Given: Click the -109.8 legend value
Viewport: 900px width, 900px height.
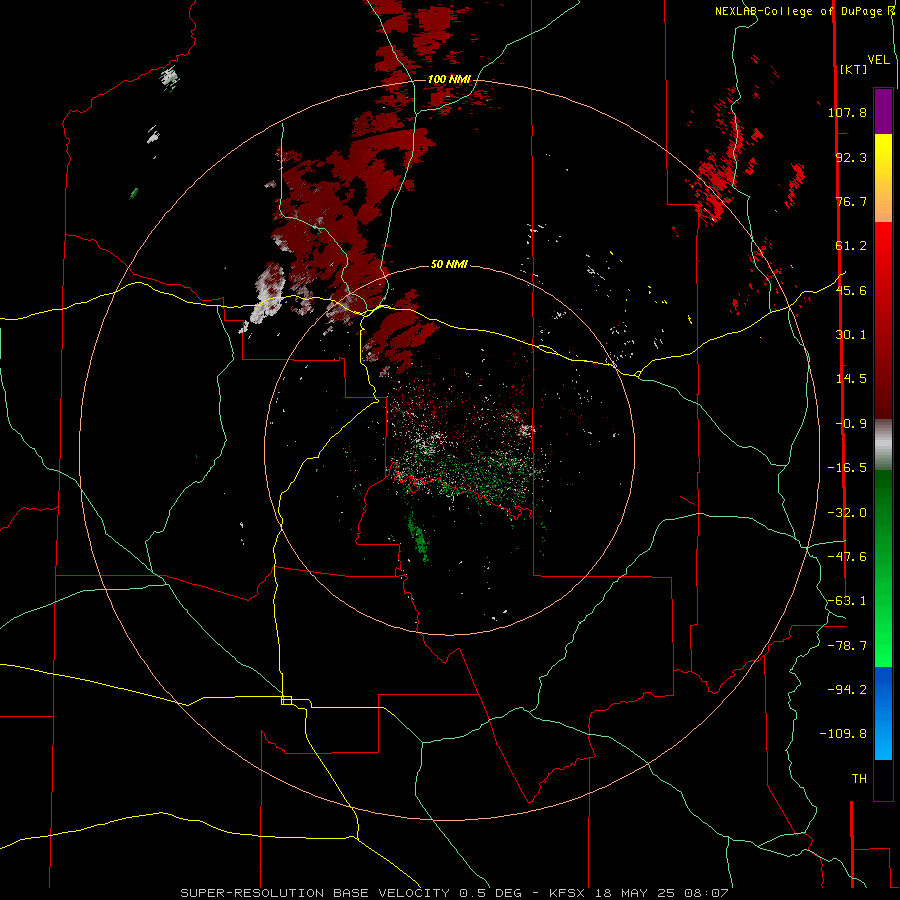Looking at the screenshot, I should [843, 734].
